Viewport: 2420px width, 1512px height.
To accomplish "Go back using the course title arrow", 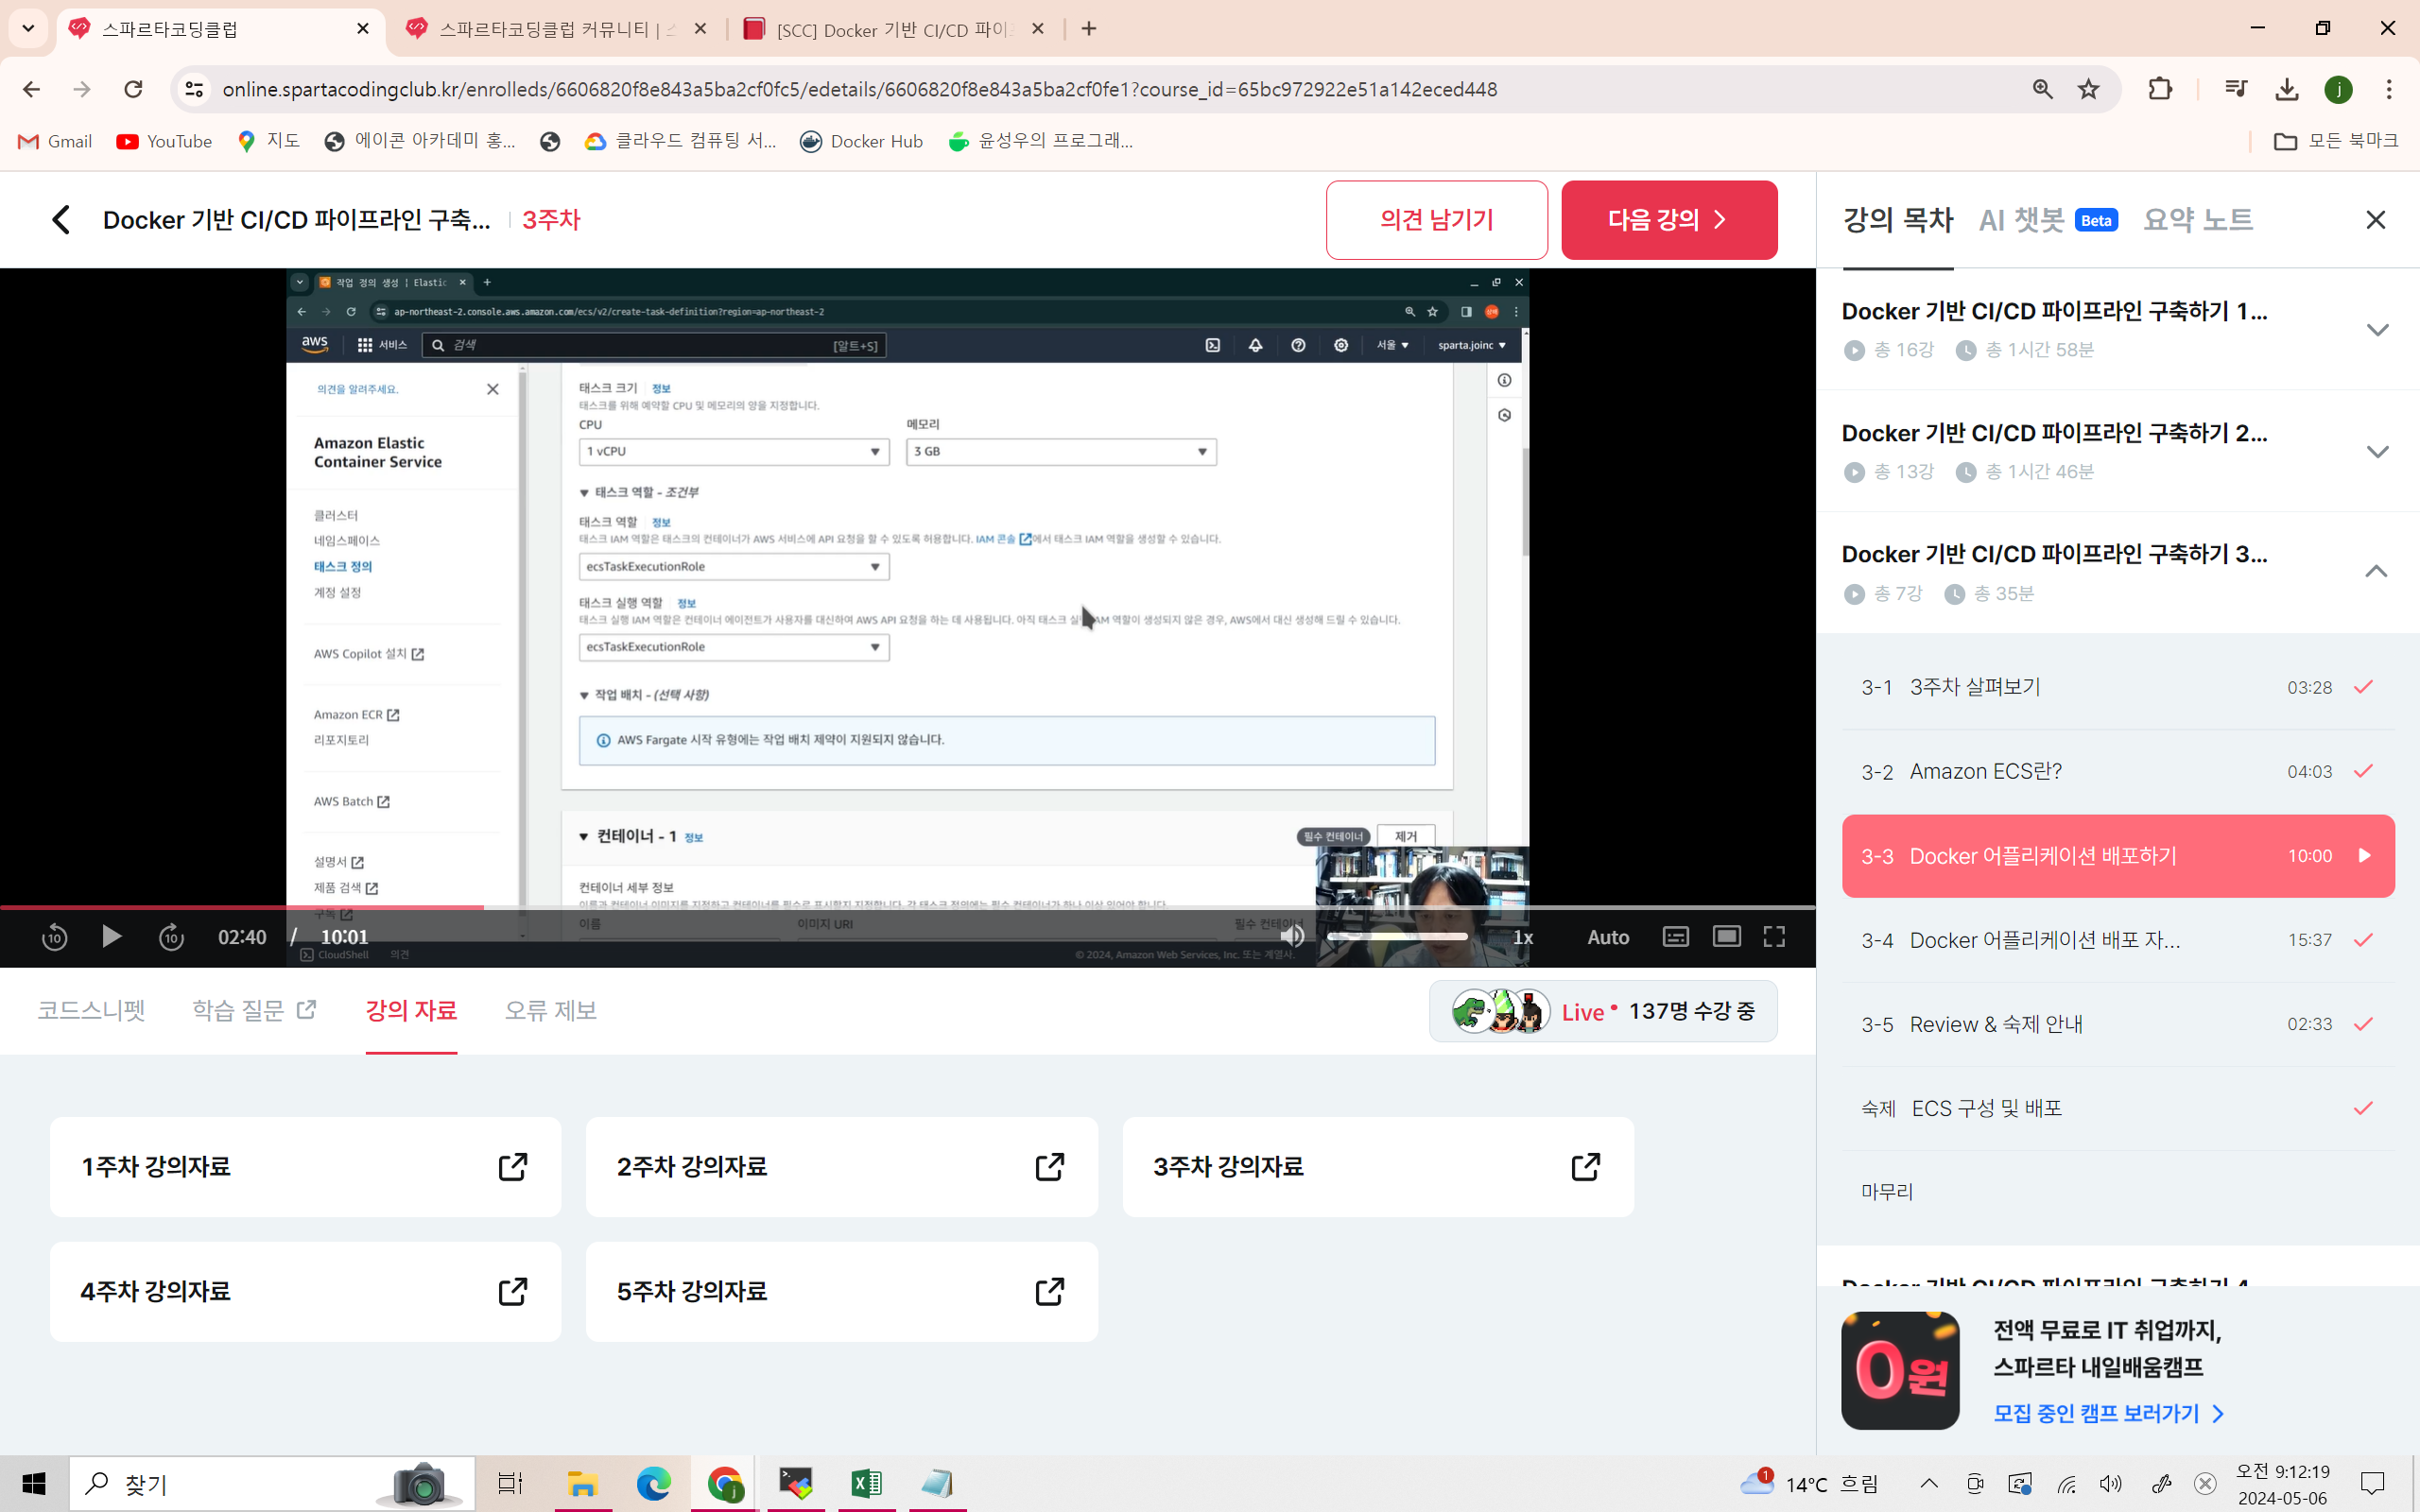I will [61, 220].
